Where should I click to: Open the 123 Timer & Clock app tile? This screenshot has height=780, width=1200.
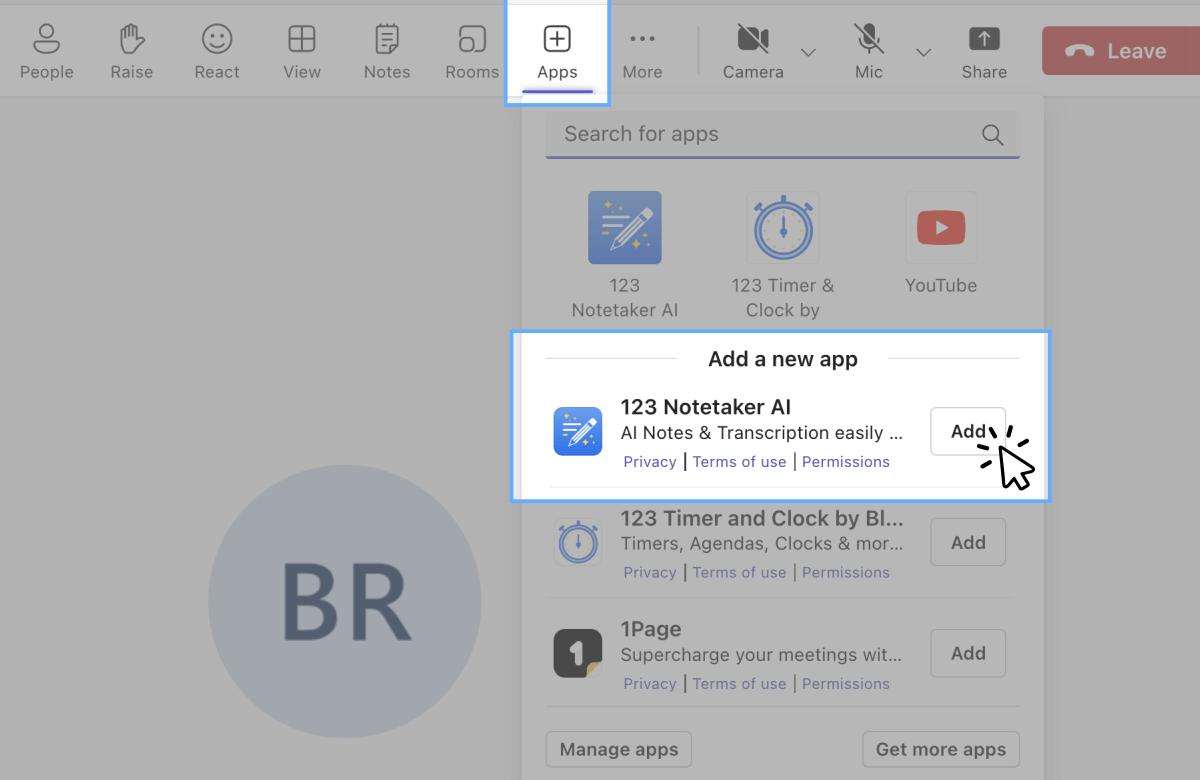pos(783,255)
